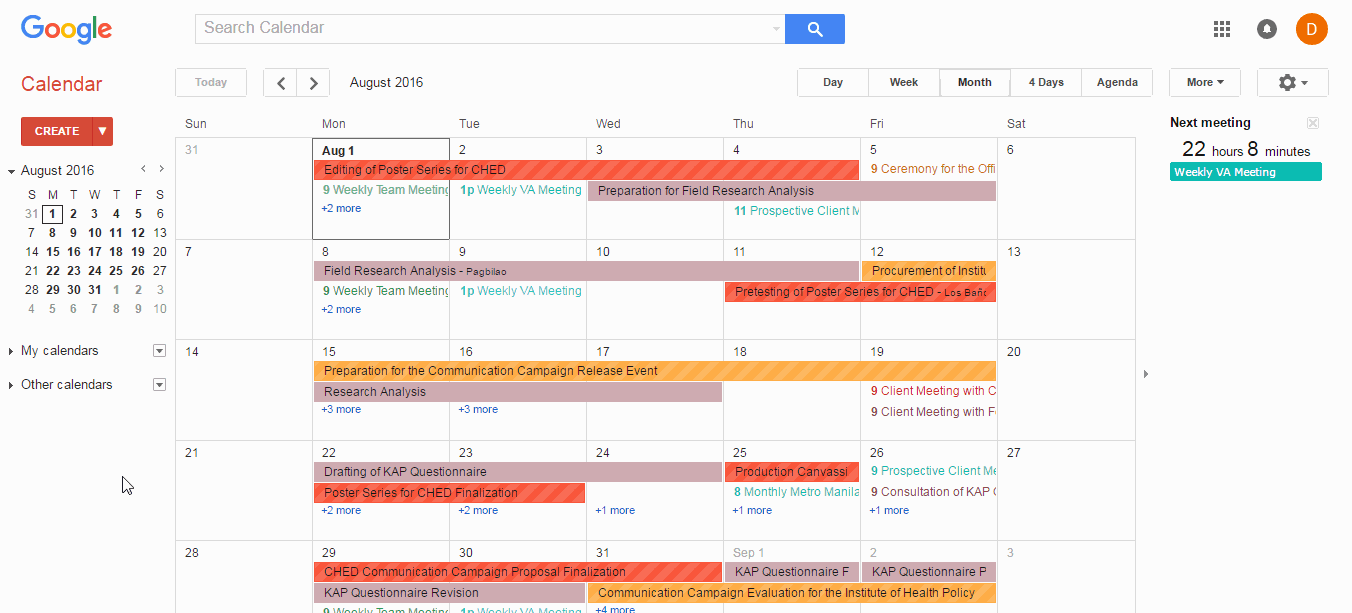This screenshot has width=1352, height=613.
Task: Open Production Canvassi event
Action: point(792,472)
